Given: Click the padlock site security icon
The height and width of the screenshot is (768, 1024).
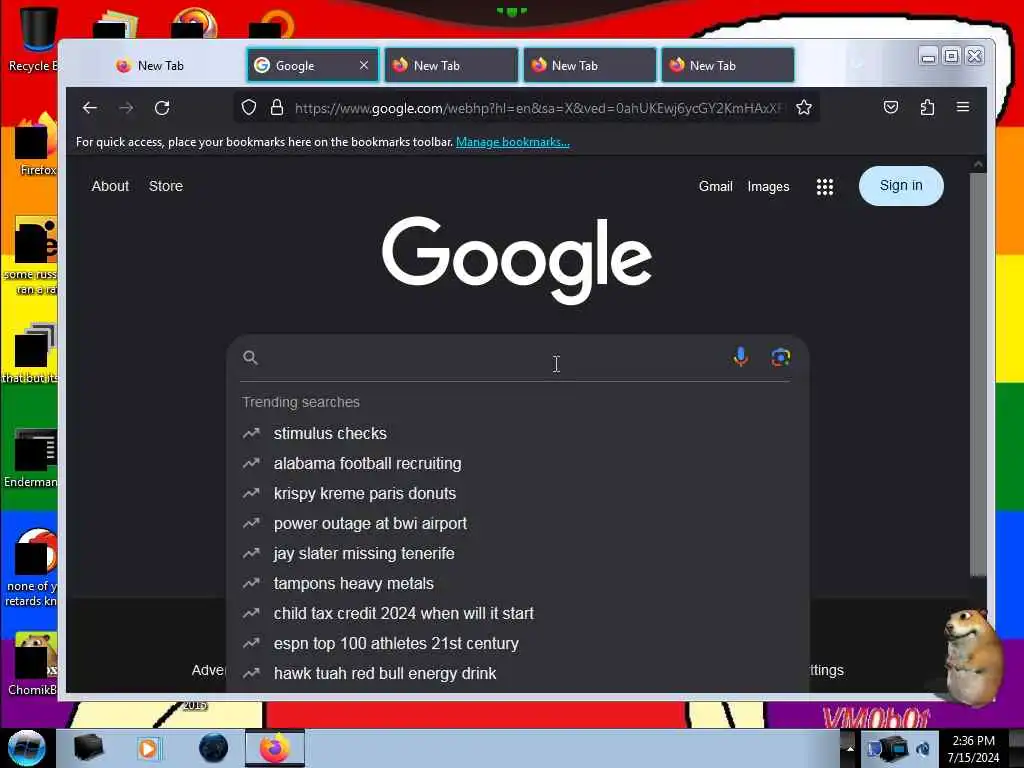Looking at the screenshot, I should tap(277, 107).
